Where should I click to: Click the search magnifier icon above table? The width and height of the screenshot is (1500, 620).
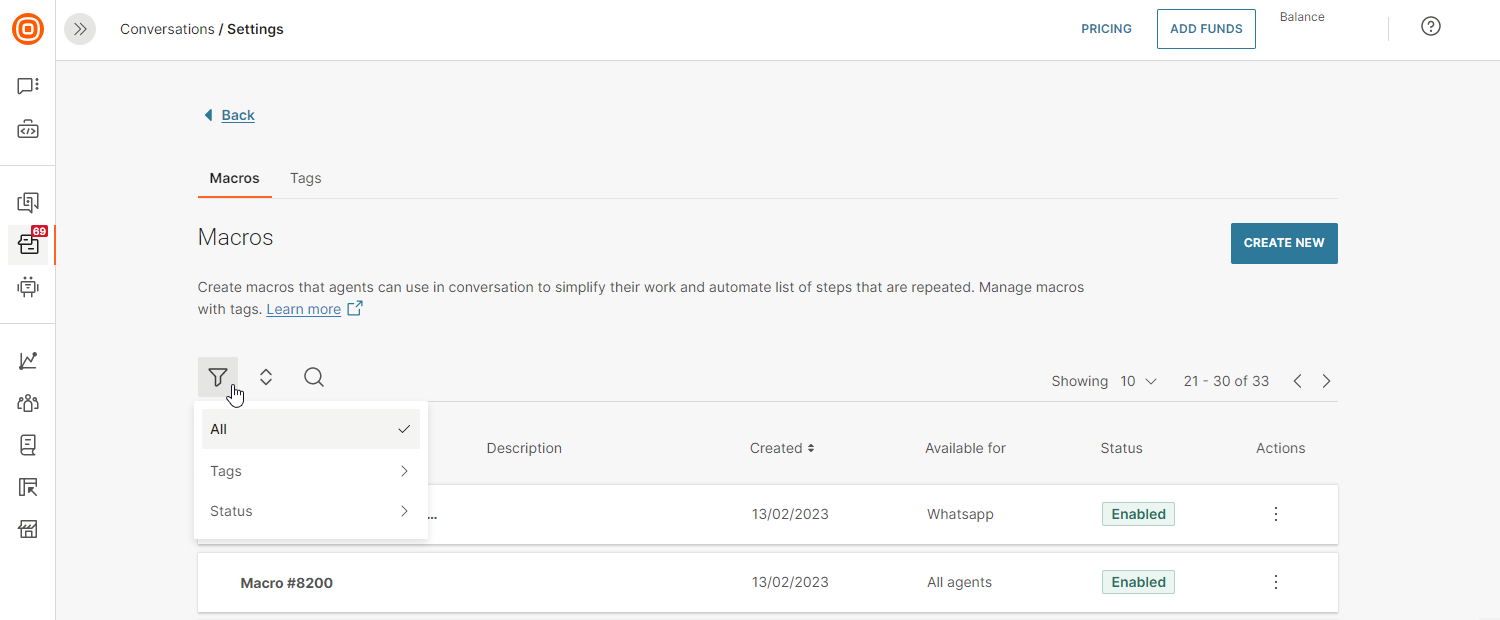pyautogui.click(x=314, y=377)
